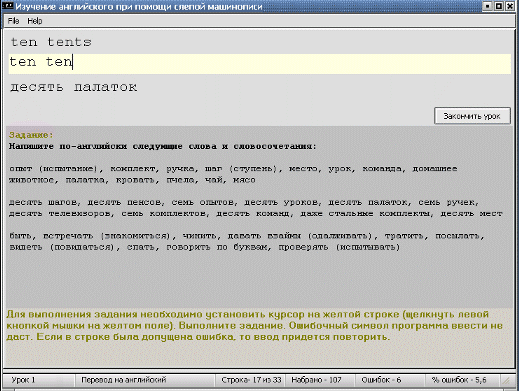This screenshot has width=519, height=391.
Task: Click the status entry '% ошибок - 5,6'
Action: click(459, 380)
